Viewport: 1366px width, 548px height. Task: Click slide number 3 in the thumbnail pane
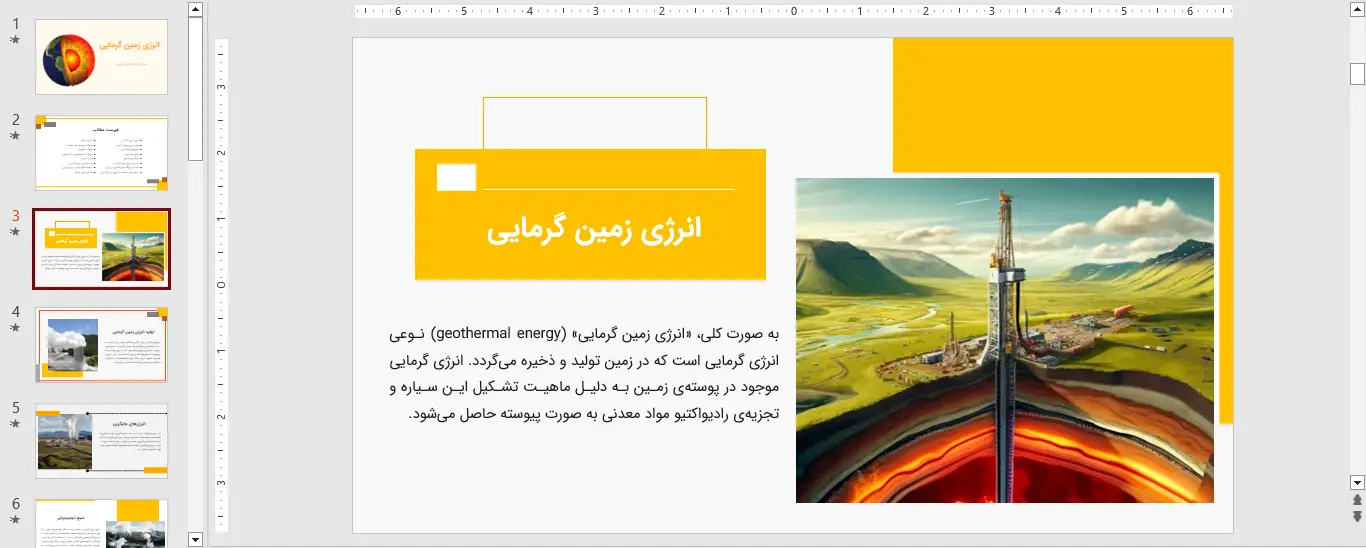[15, 216]
